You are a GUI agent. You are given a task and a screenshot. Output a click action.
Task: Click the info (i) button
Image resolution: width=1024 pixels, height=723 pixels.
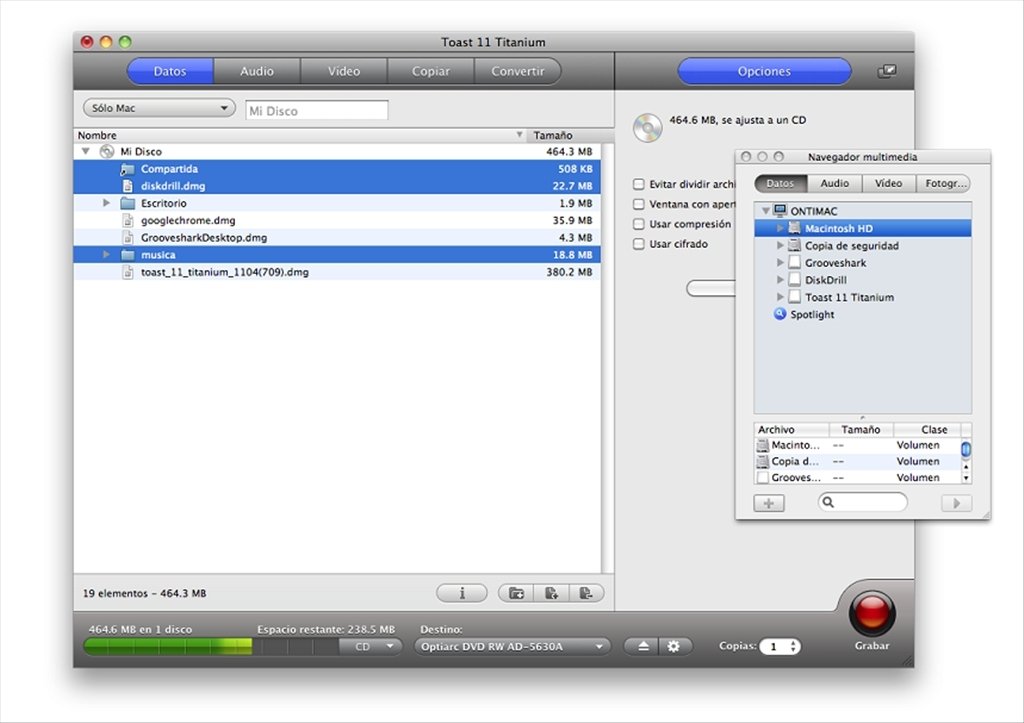click(462, 593)
